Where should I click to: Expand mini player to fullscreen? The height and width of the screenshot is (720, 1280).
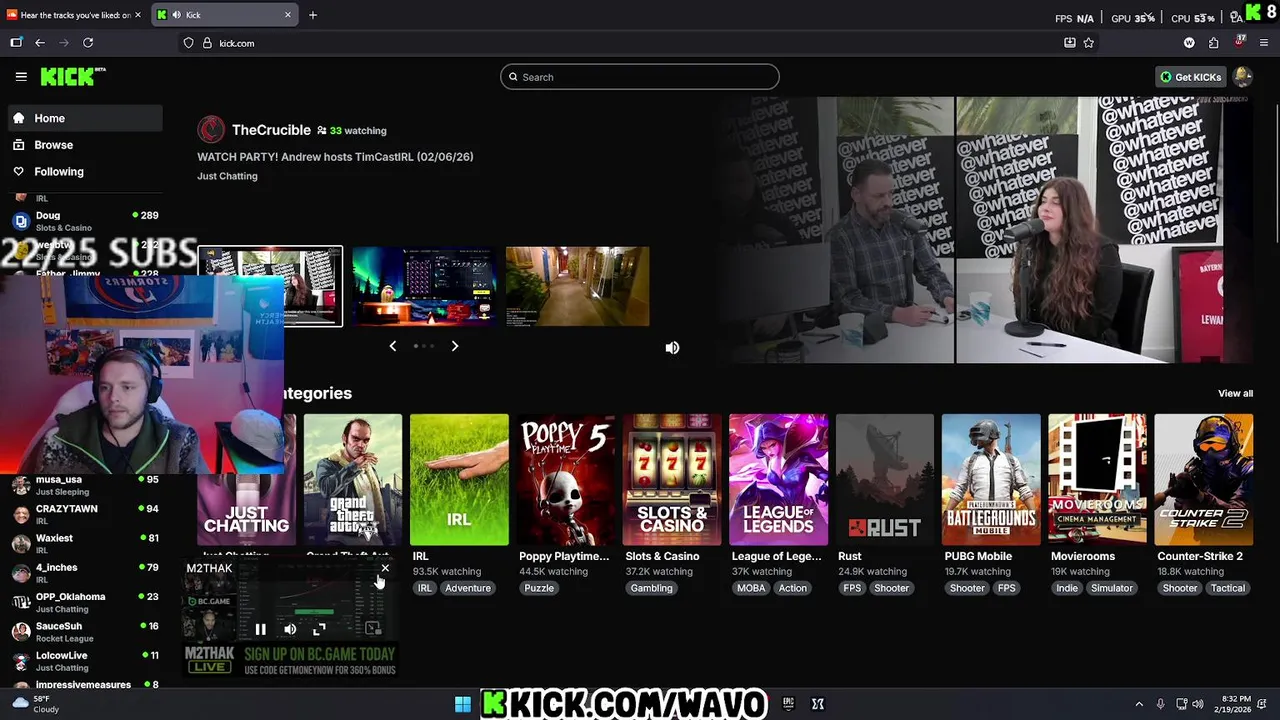[319, 629]
